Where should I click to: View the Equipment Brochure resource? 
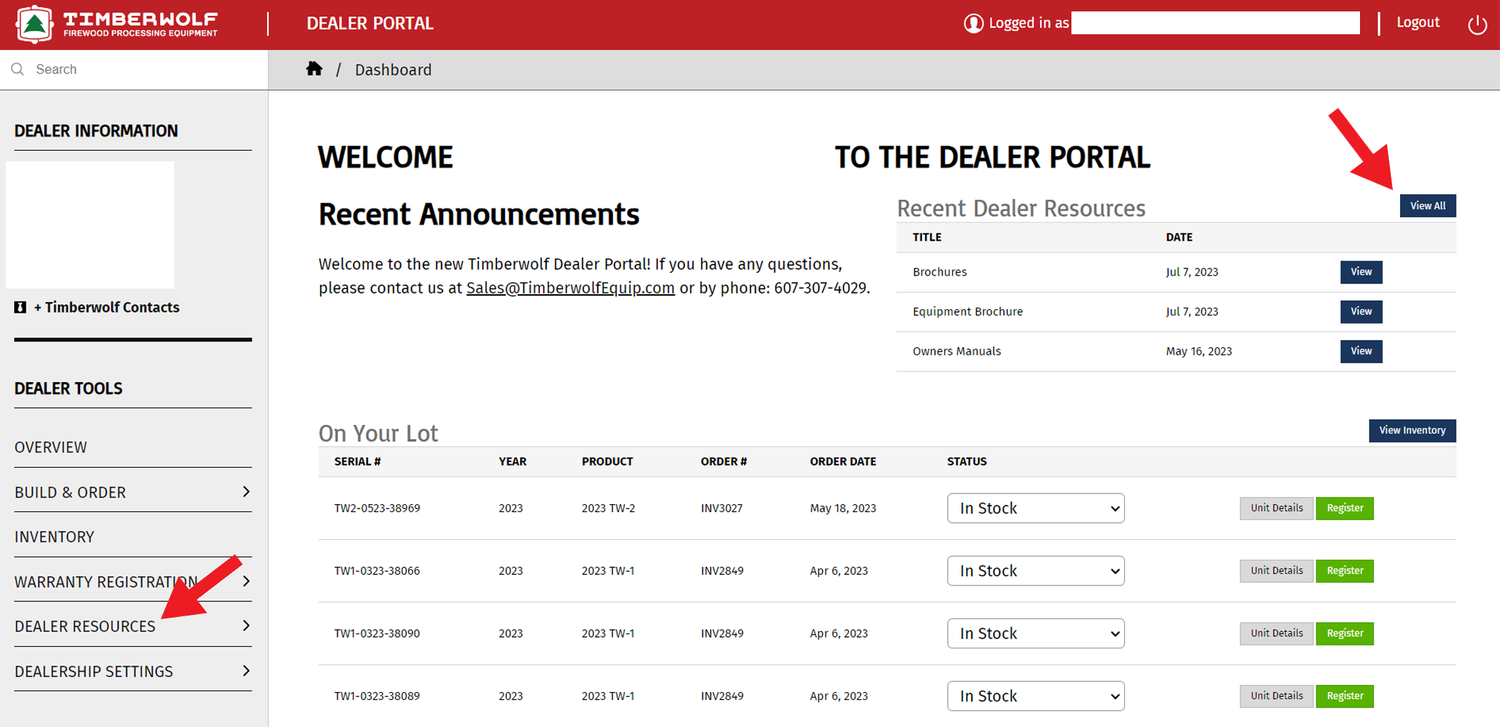pyautogui.click(x=1361, y=312)
